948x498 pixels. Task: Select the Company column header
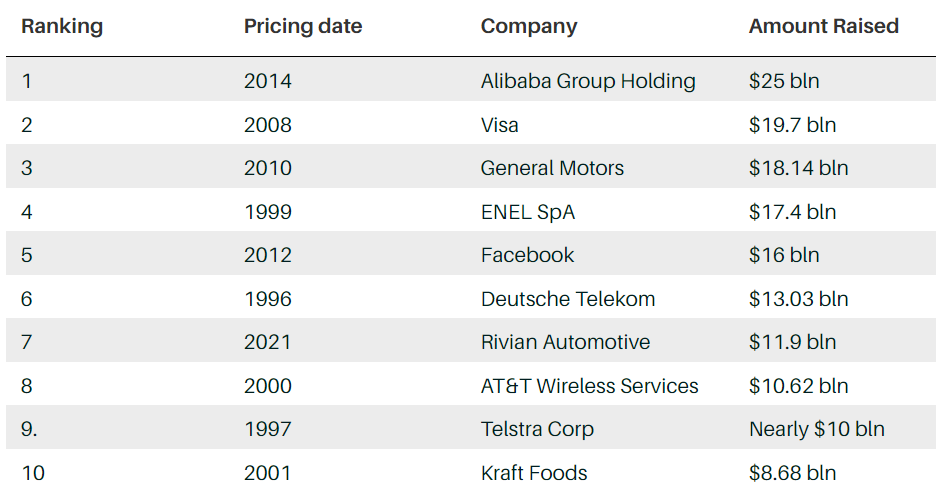529,27
